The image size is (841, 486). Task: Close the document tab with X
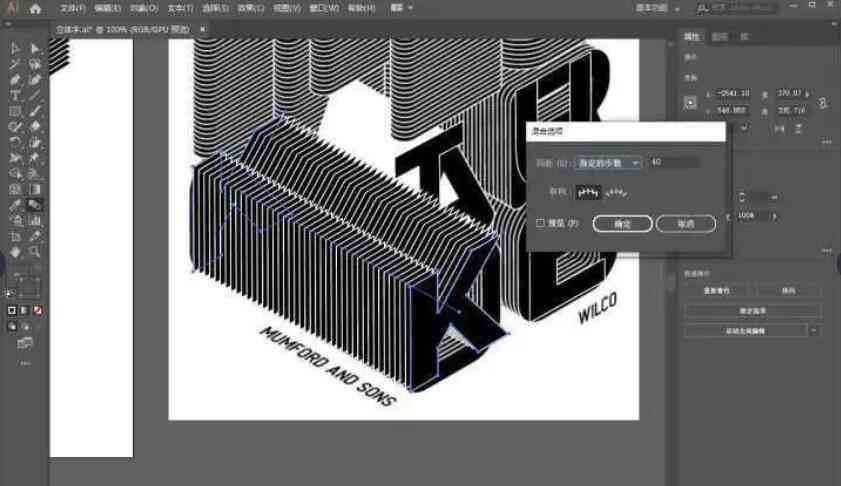(x=202, y=29)
